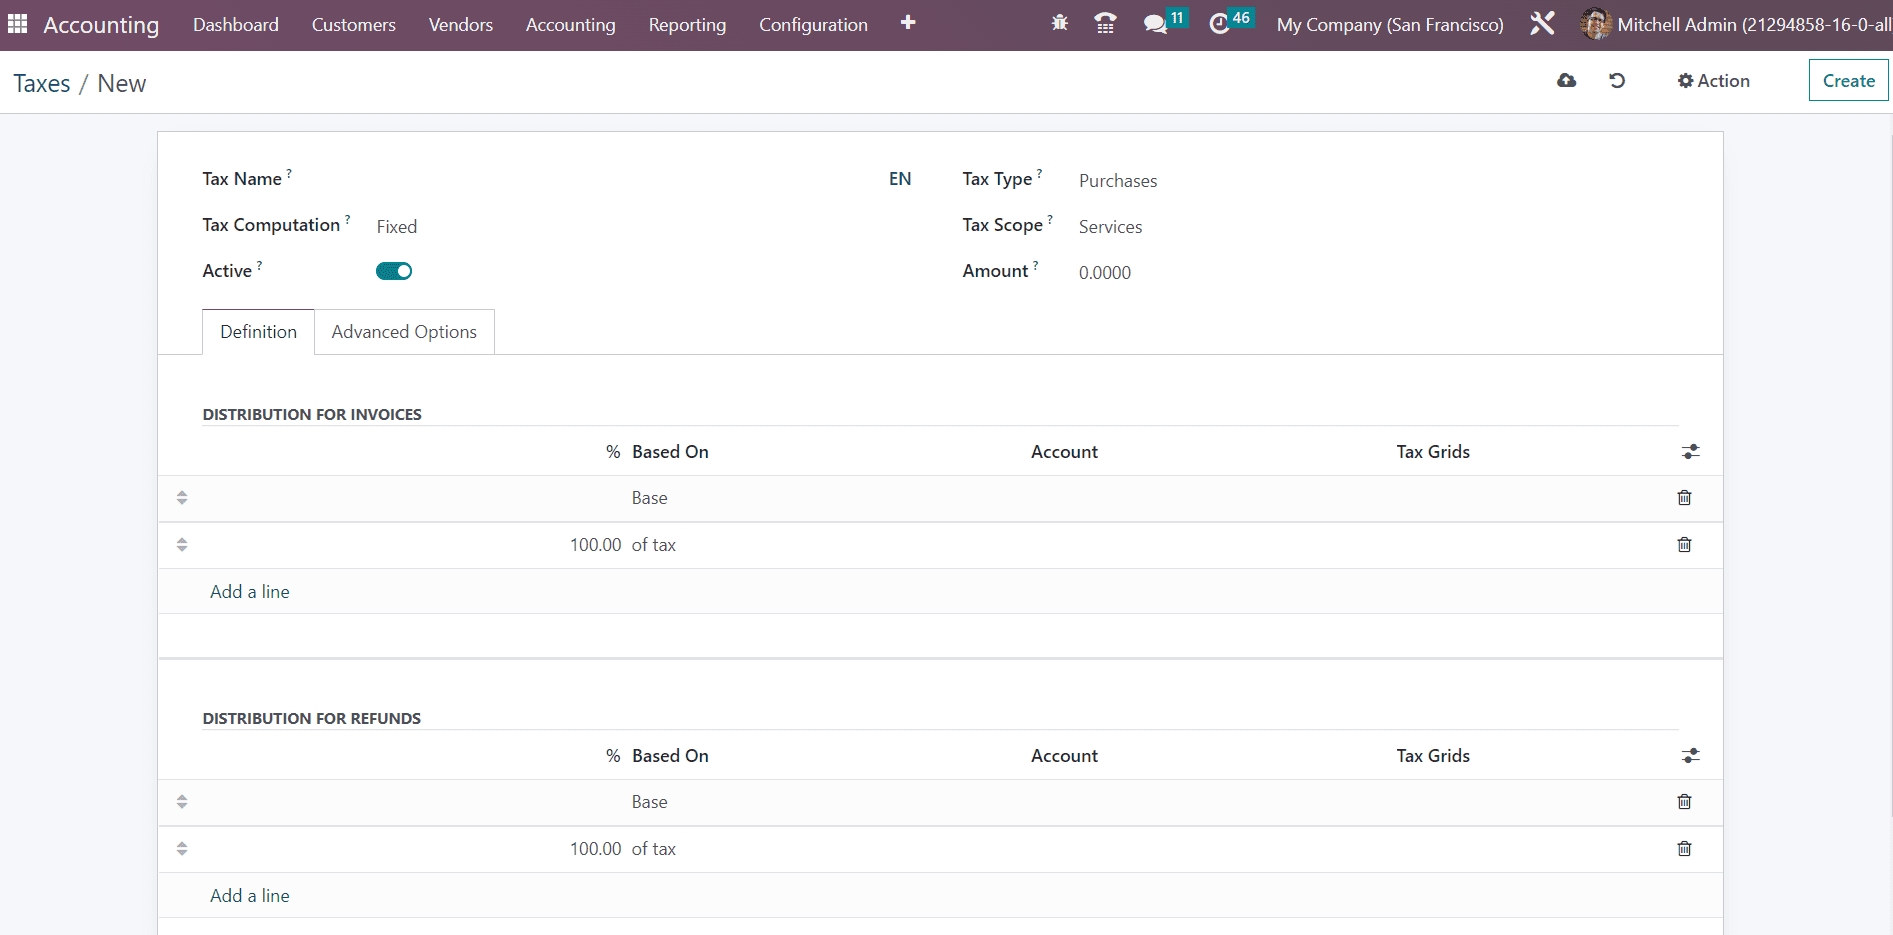Open the activities clock icon
Viewport: 1893px width, 935px height.
[1219, 24]
